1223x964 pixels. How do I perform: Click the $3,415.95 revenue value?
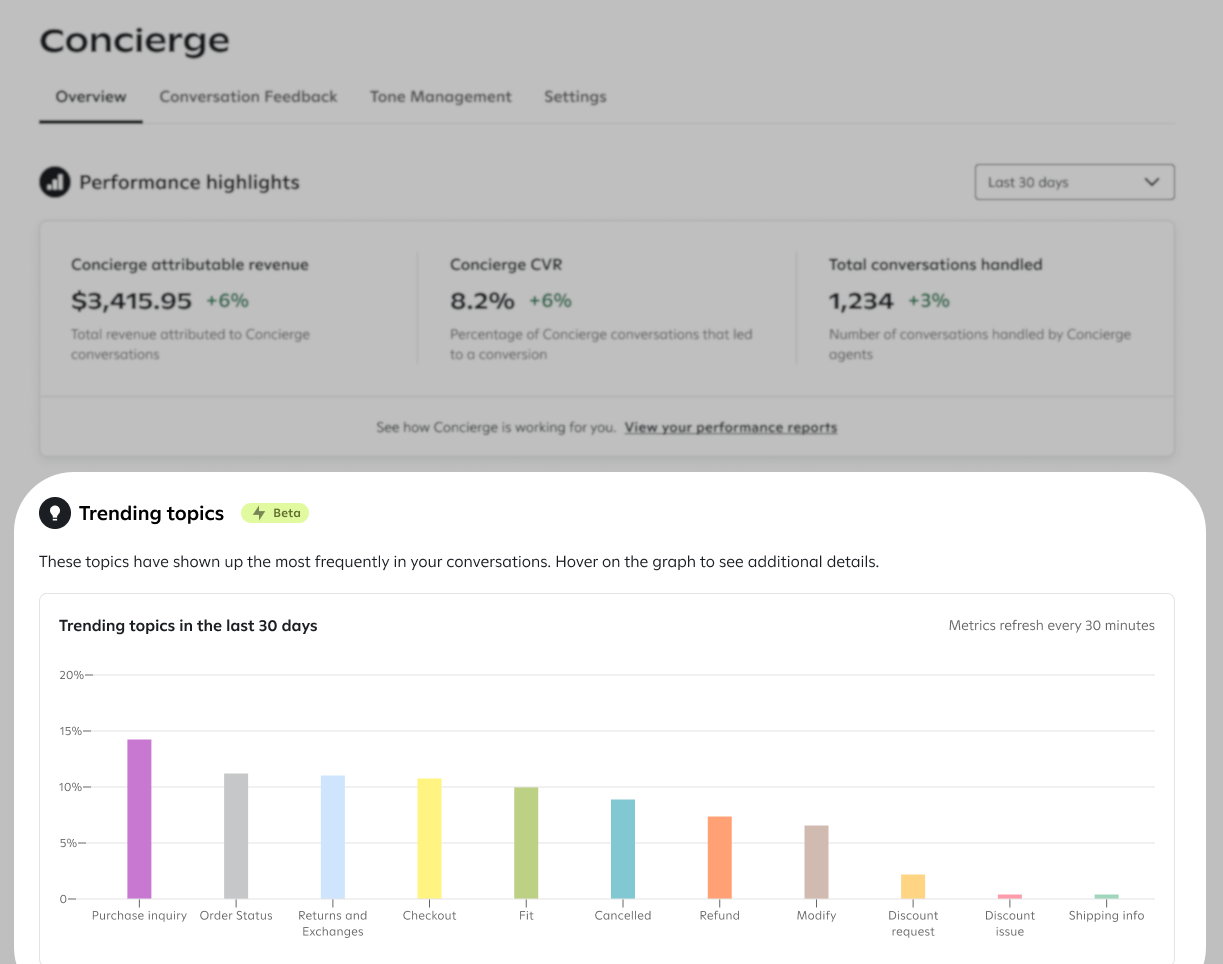click(x=131, y=300)
